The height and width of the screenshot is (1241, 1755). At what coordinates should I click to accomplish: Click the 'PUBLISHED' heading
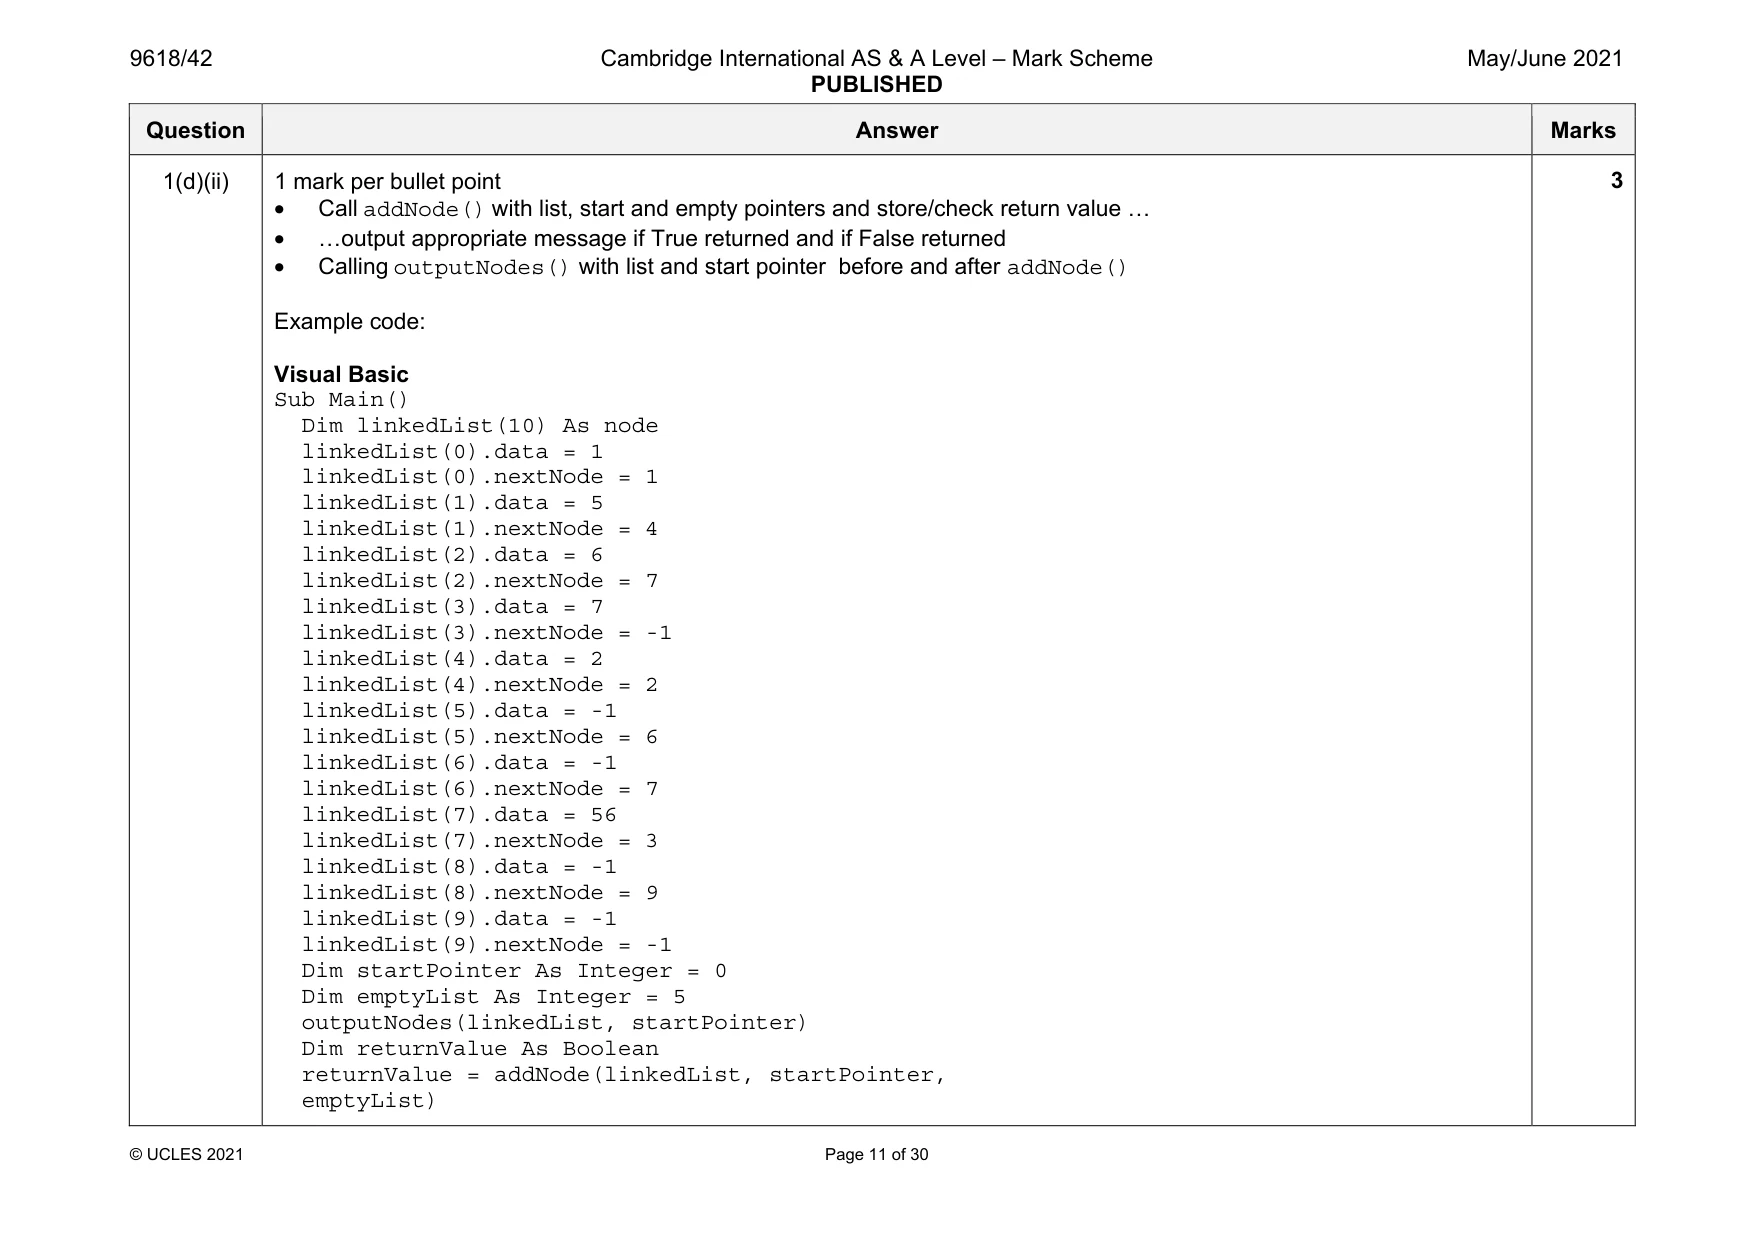[x=876, y=85]
